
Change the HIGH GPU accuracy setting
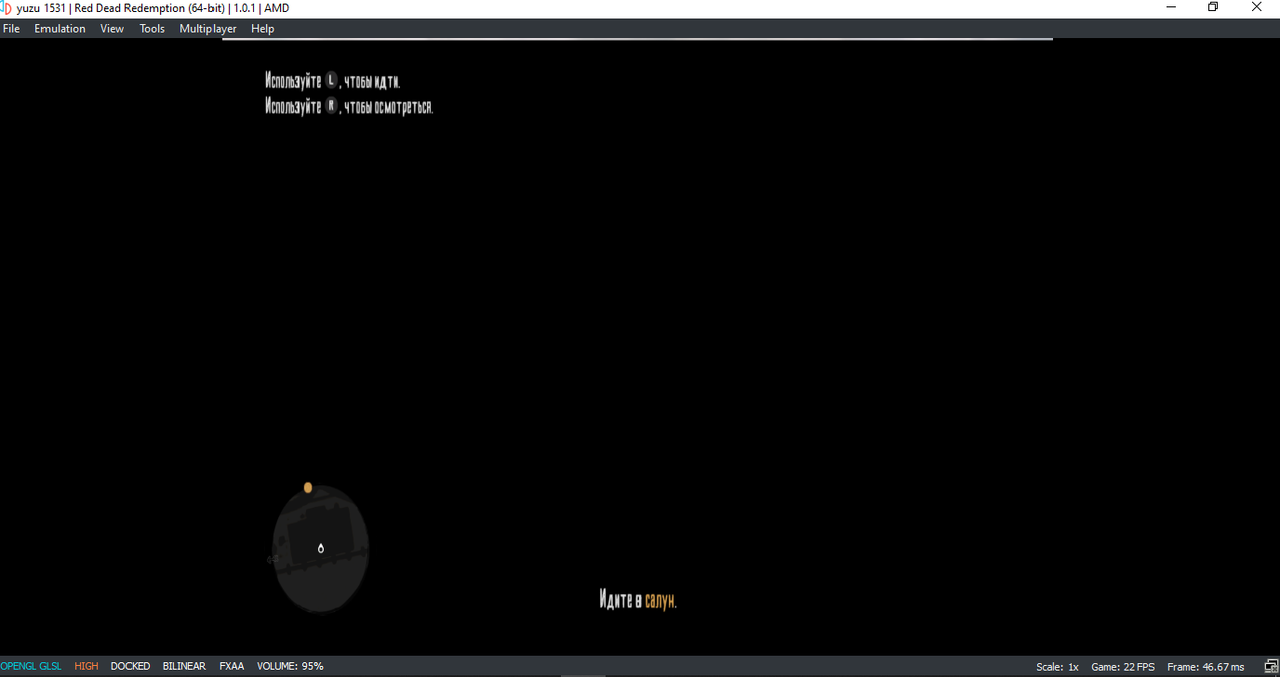click(x=87, y=666)
